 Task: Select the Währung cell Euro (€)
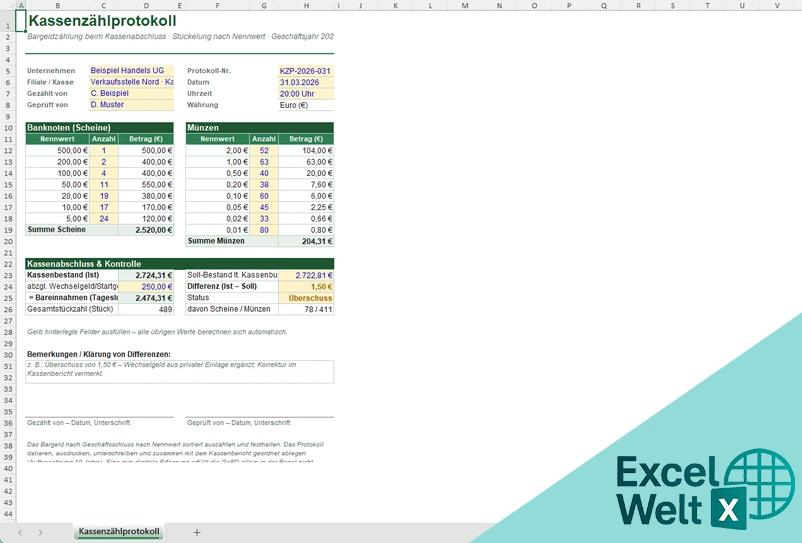306,105
